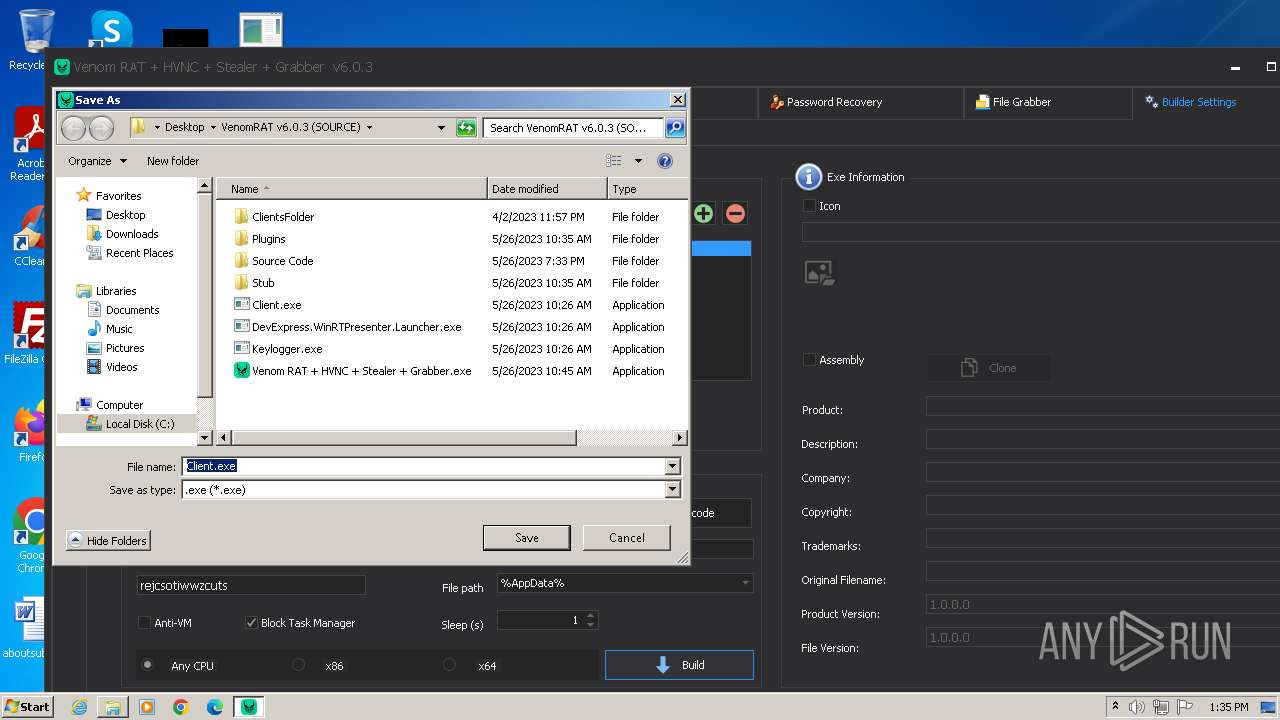Click the Start button
The image size is (1280, 720).
tap(27, 707)
